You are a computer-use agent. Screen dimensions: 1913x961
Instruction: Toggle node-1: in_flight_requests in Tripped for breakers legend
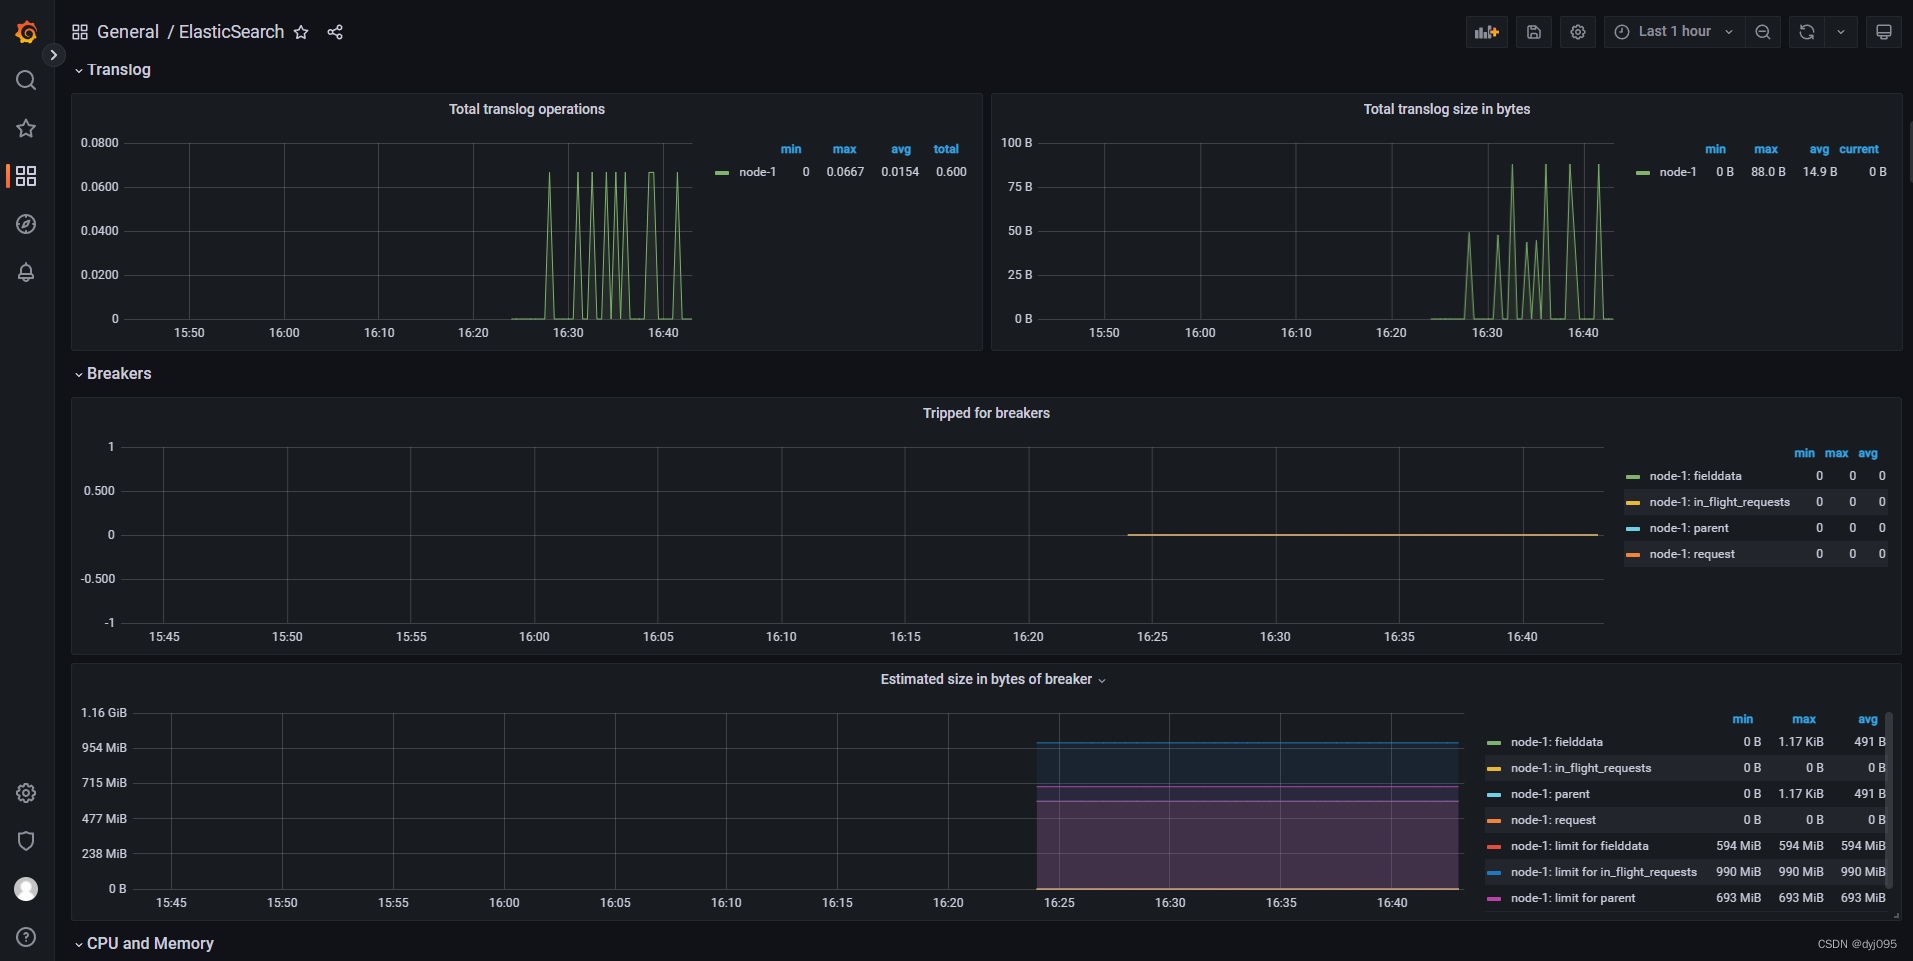pyautogui.click(x=1720, y=502)
